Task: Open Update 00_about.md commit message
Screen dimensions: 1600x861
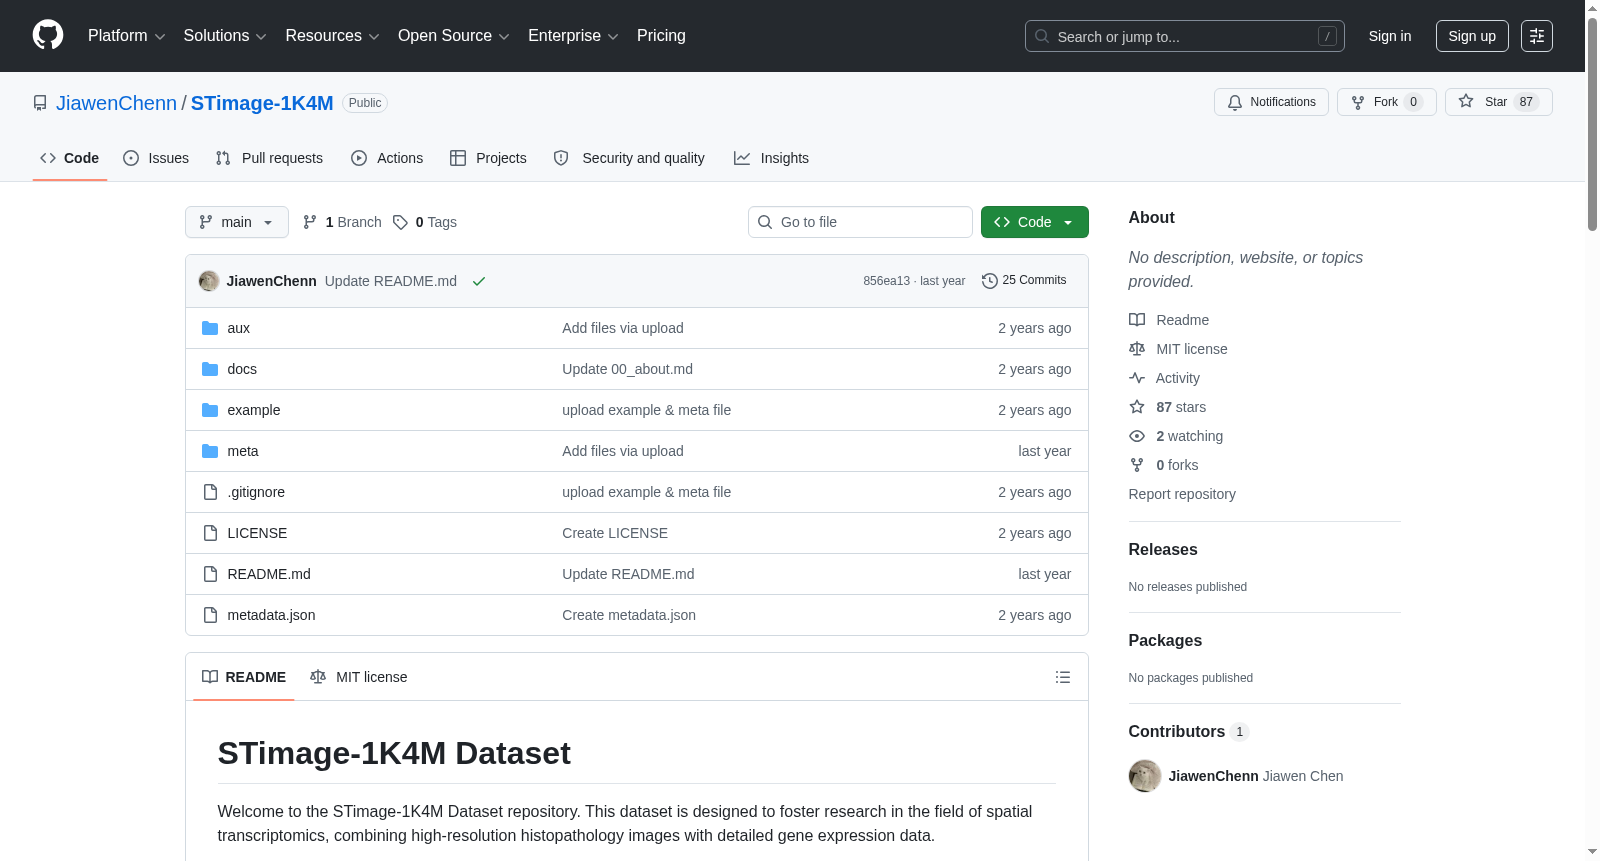Action: click(x=627, y=369)
